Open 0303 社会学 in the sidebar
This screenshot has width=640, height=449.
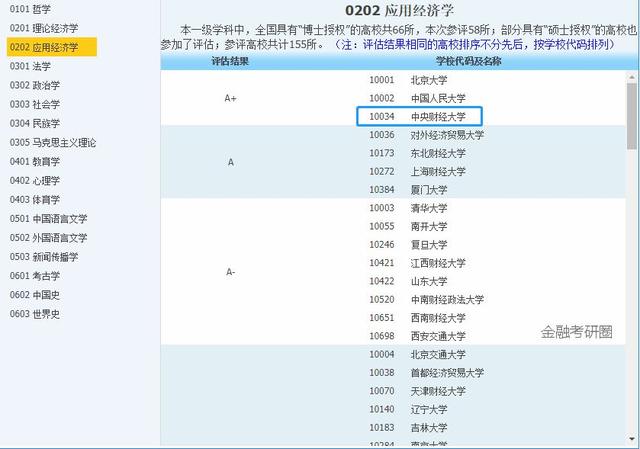pyautogui.click(x=35, y=104)
